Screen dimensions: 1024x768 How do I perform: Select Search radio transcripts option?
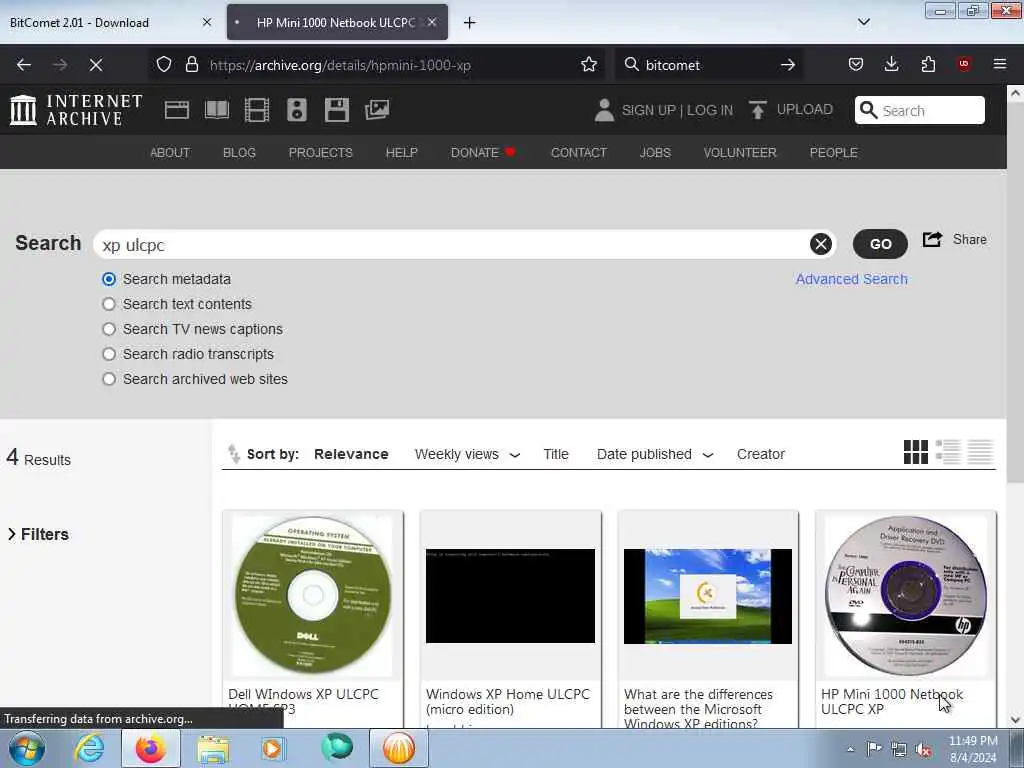click(x=109, y=354)
